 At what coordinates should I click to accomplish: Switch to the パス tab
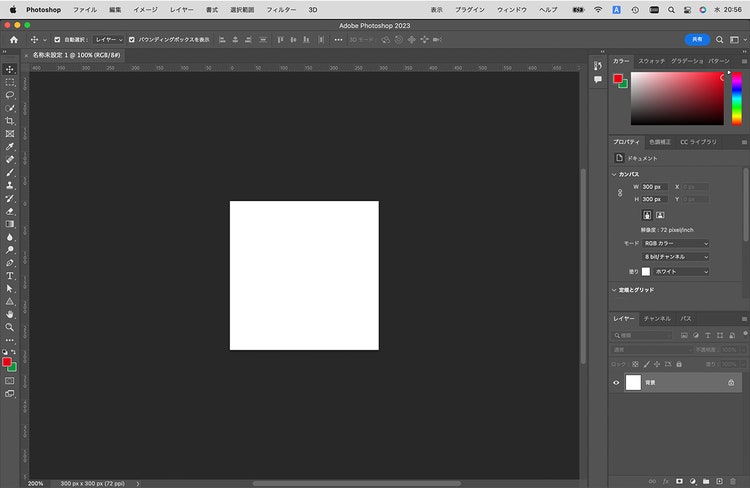(686, 319)
